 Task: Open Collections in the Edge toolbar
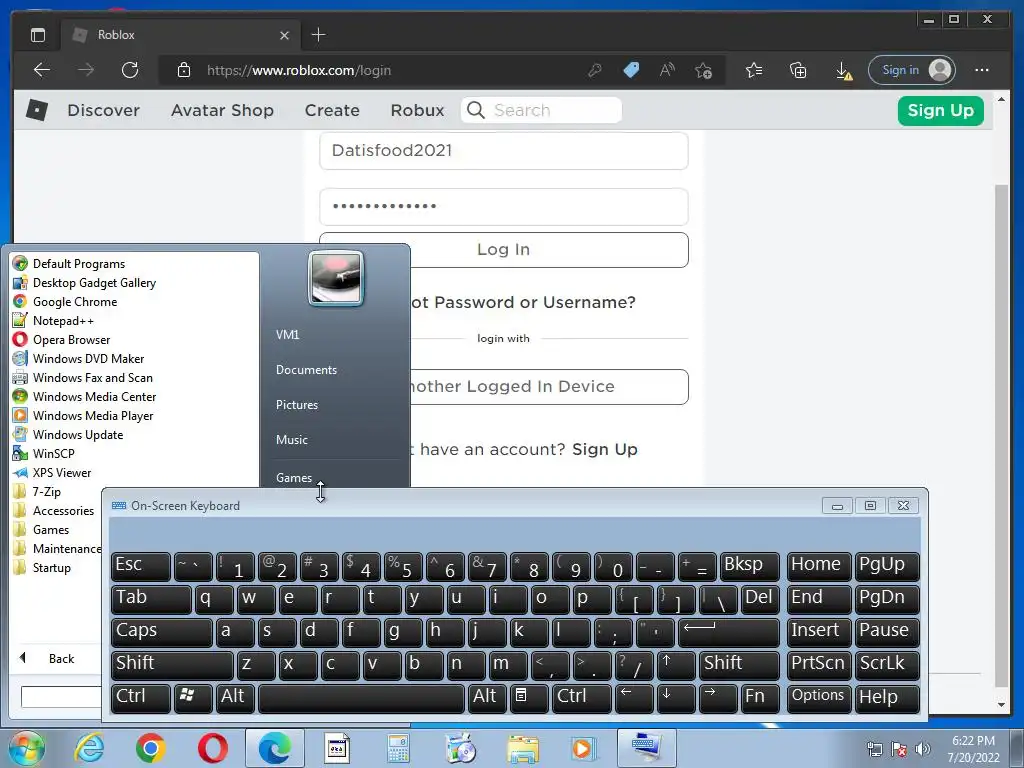click(798, 70)
